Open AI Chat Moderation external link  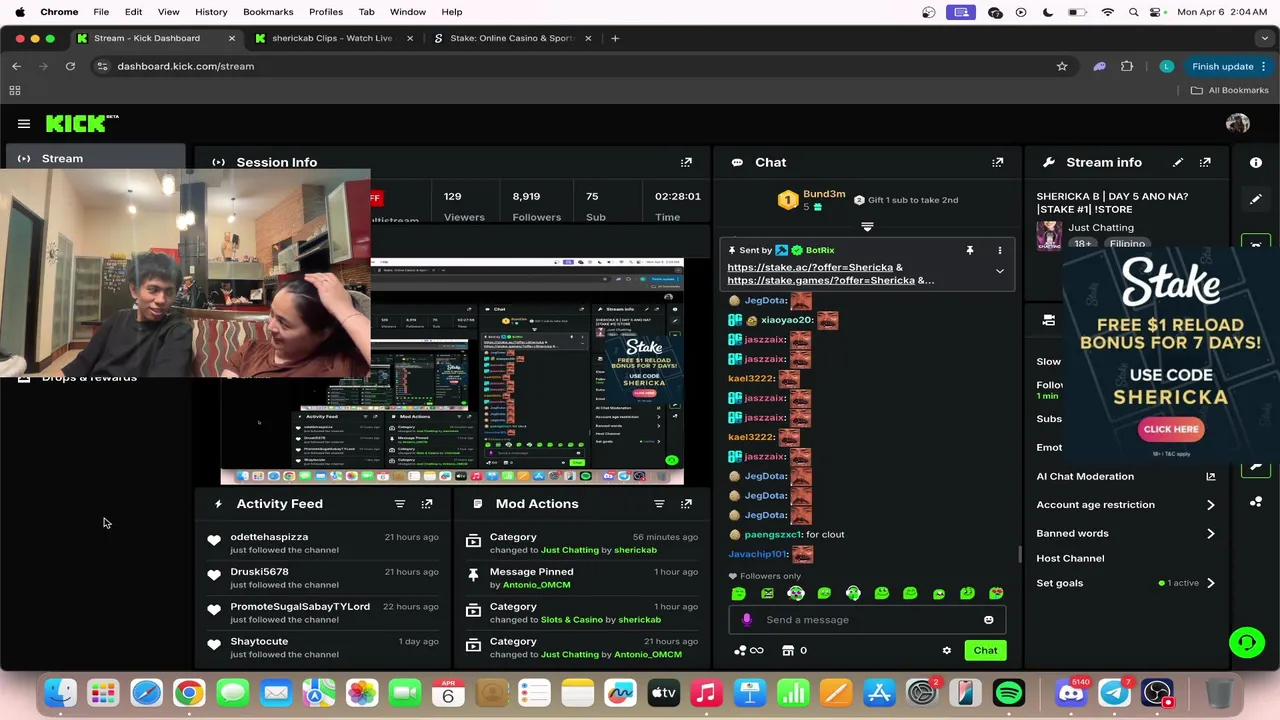1210,477
